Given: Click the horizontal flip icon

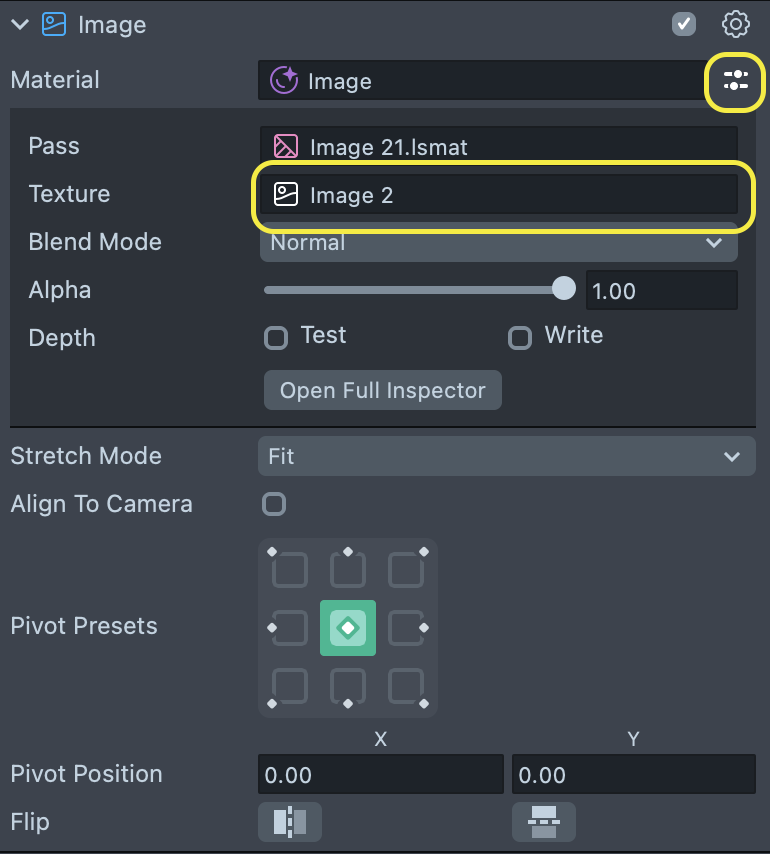Looking at the screenshot, I should (x=290, y=822).
